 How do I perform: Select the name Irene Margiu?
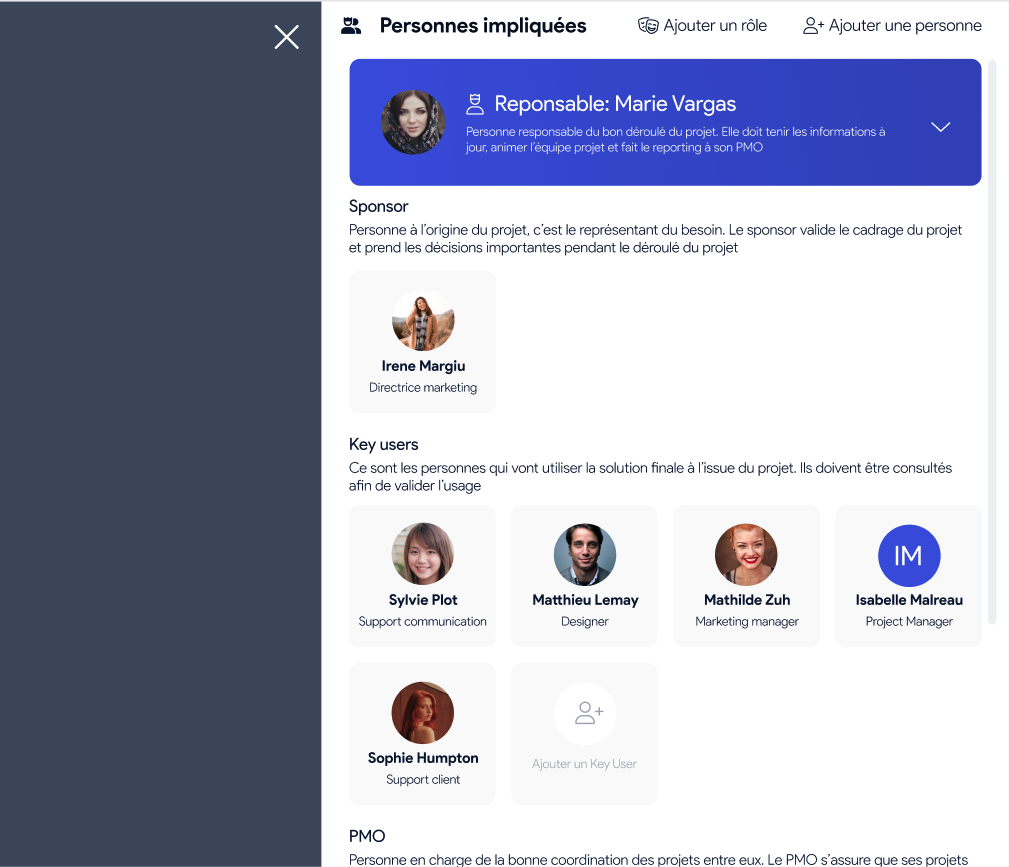423,366
